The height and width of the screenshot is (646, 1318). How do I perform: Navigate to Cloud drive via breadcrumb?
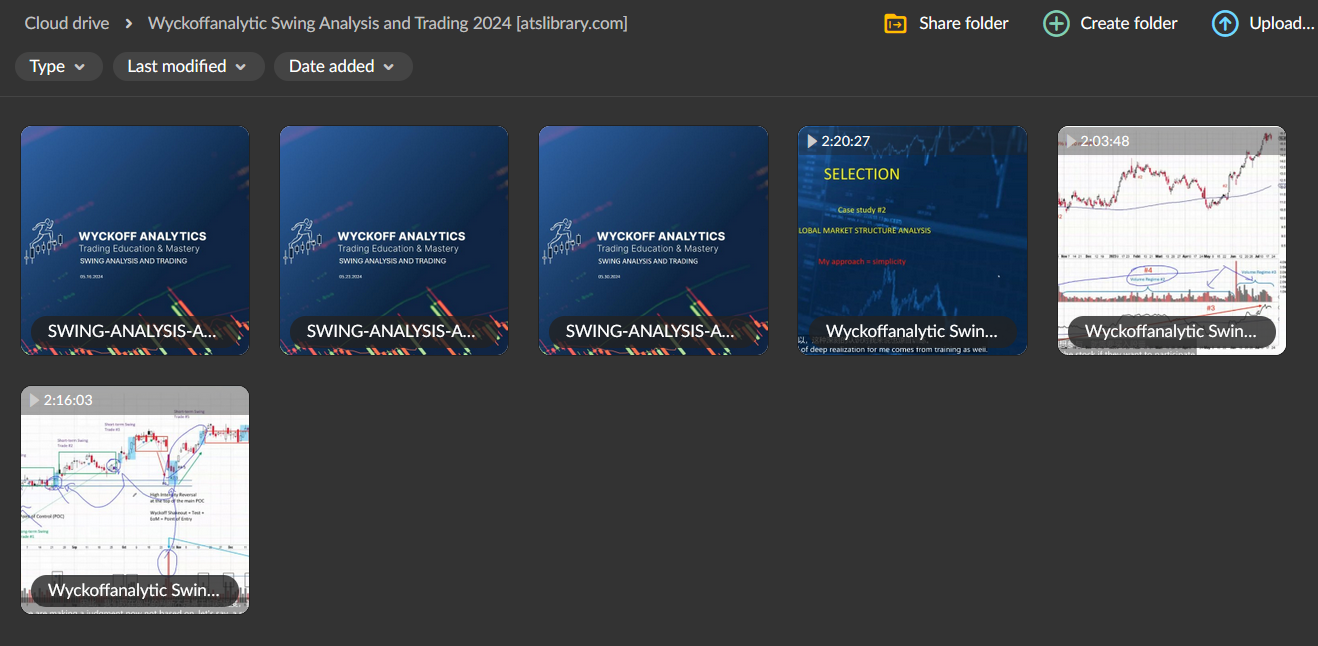click(66, 22)
